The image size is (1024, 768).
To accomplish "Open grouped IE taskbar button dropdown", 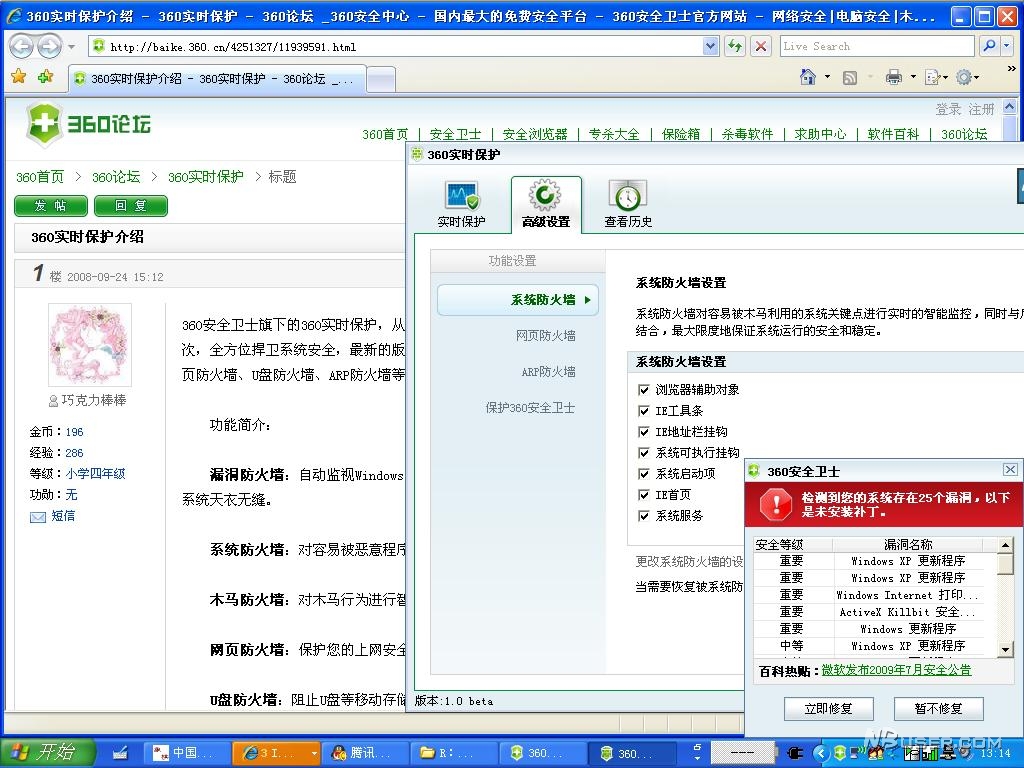I will point(314,753).
